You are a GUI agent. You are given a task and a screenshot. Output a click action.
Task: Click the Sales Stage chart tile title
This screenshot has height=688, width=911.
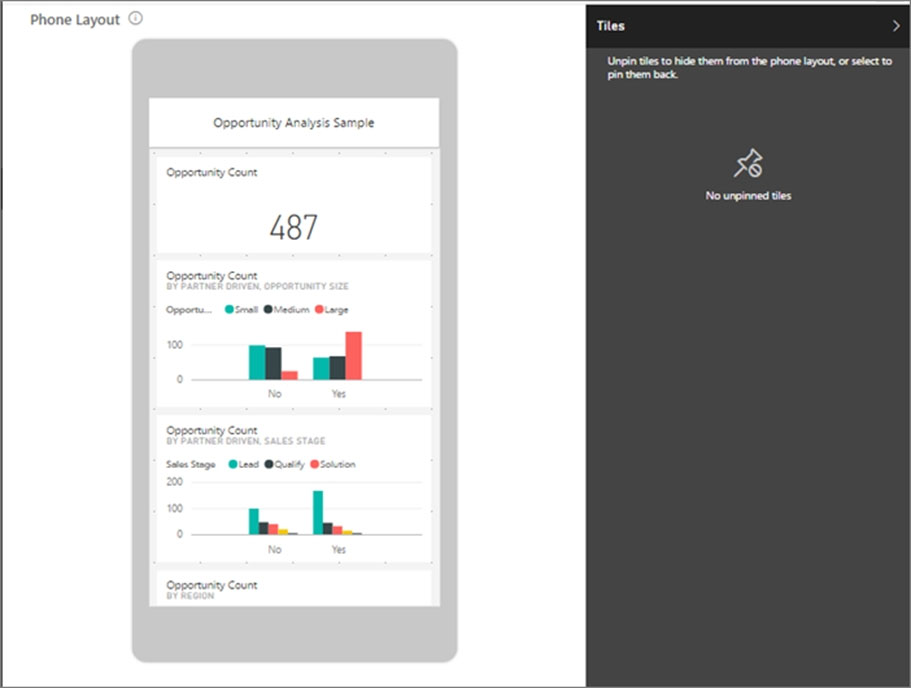tap(212, 430)
